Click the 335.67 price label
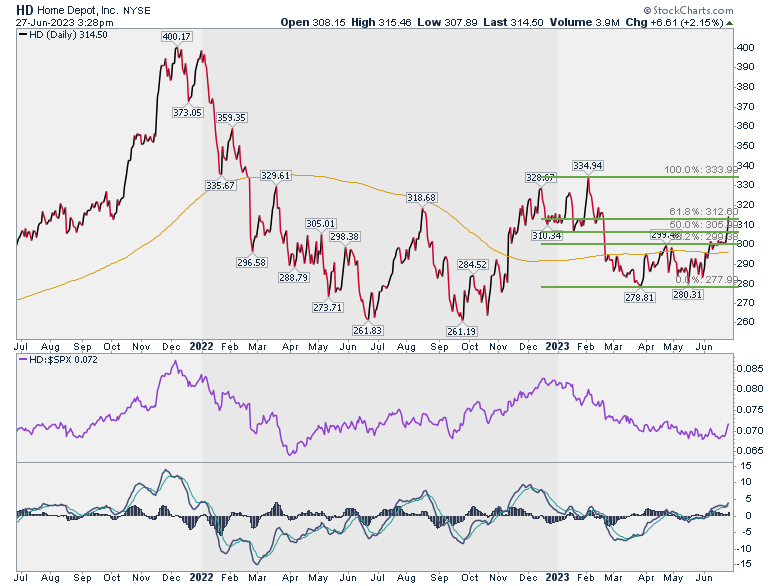 point(220,186)
